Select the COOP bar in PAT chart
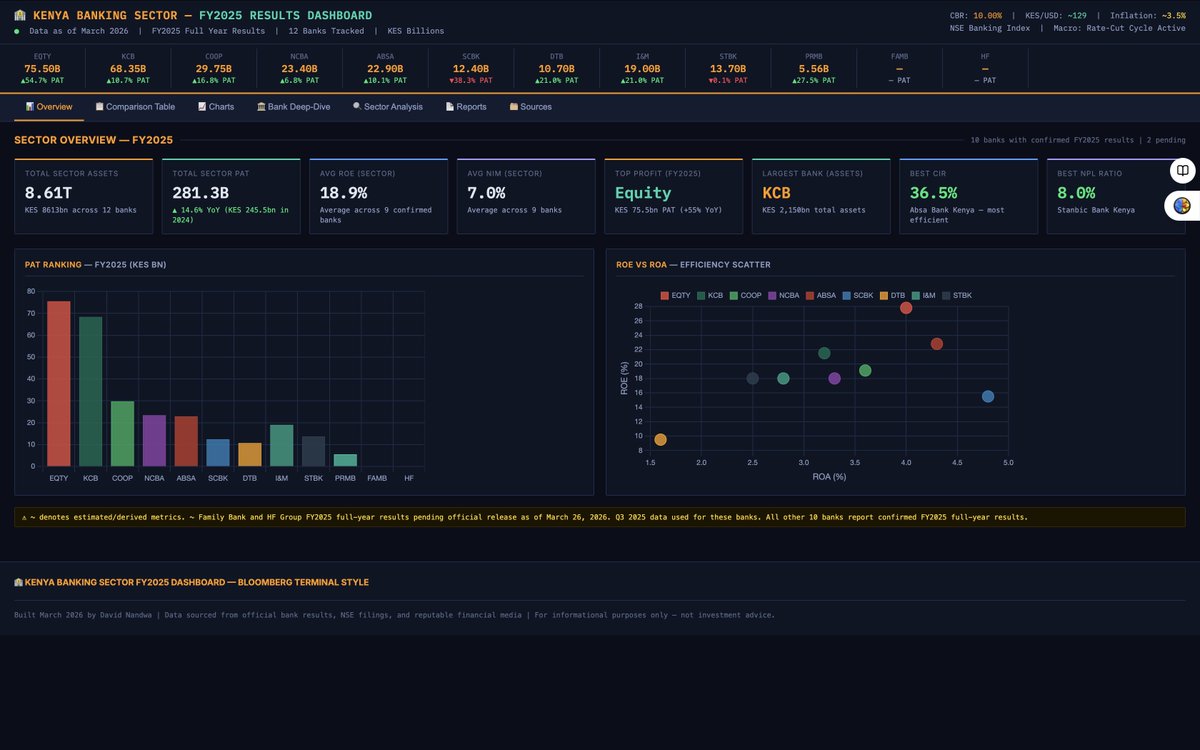1200x750 pixels. 122,434
